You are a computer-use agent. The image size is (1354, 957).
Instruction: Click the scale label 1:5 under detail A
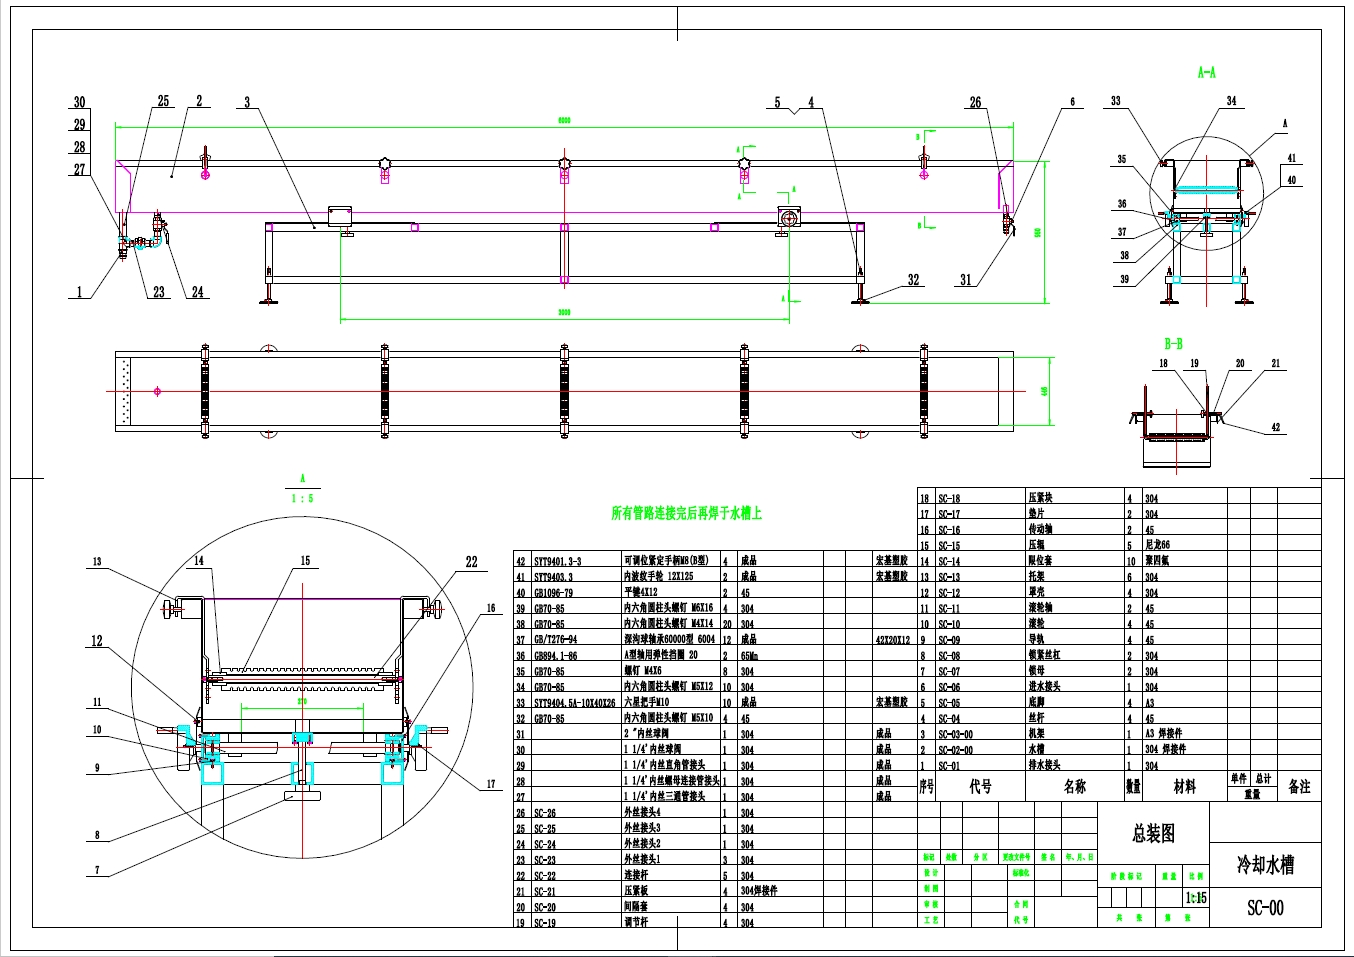coord(302,498)
